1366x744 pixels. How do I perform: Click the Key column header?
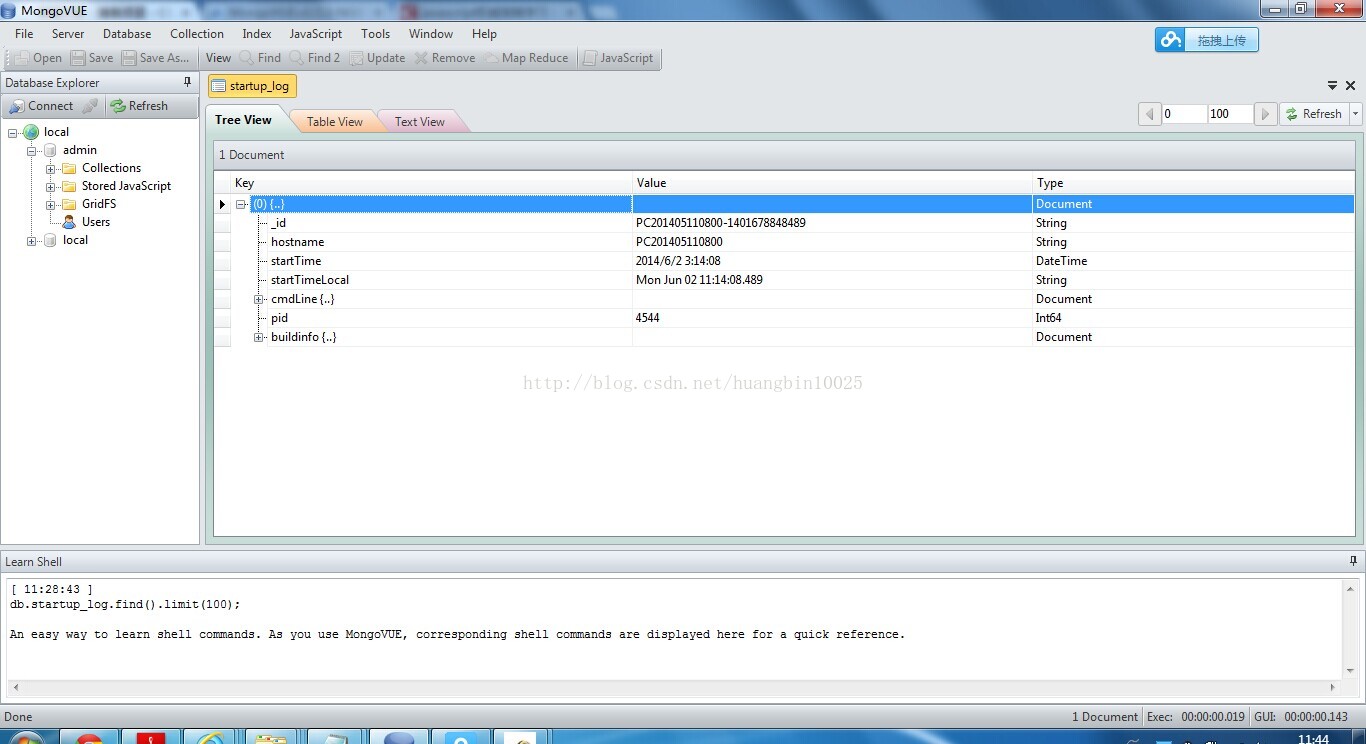(x=432, y=183)
